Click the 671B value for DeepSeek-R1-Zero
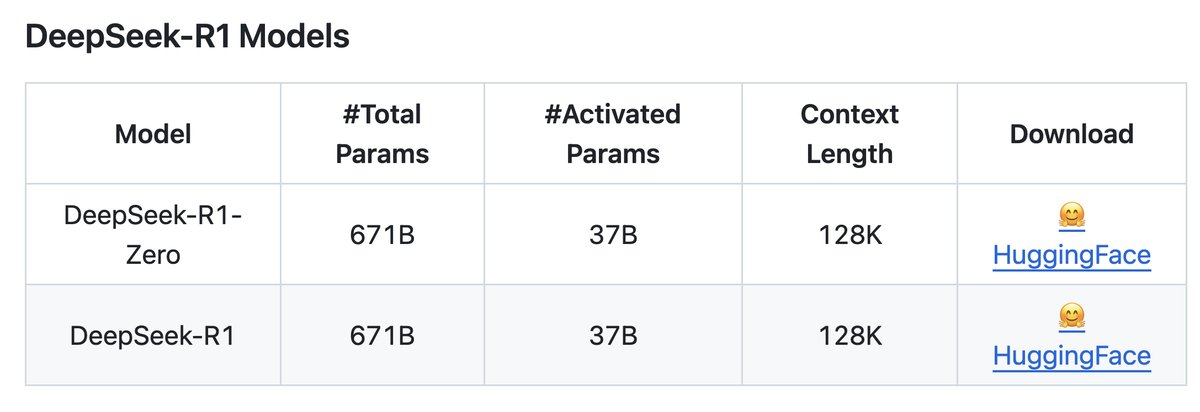This screenshot has height=412, width=1200. 382,235
